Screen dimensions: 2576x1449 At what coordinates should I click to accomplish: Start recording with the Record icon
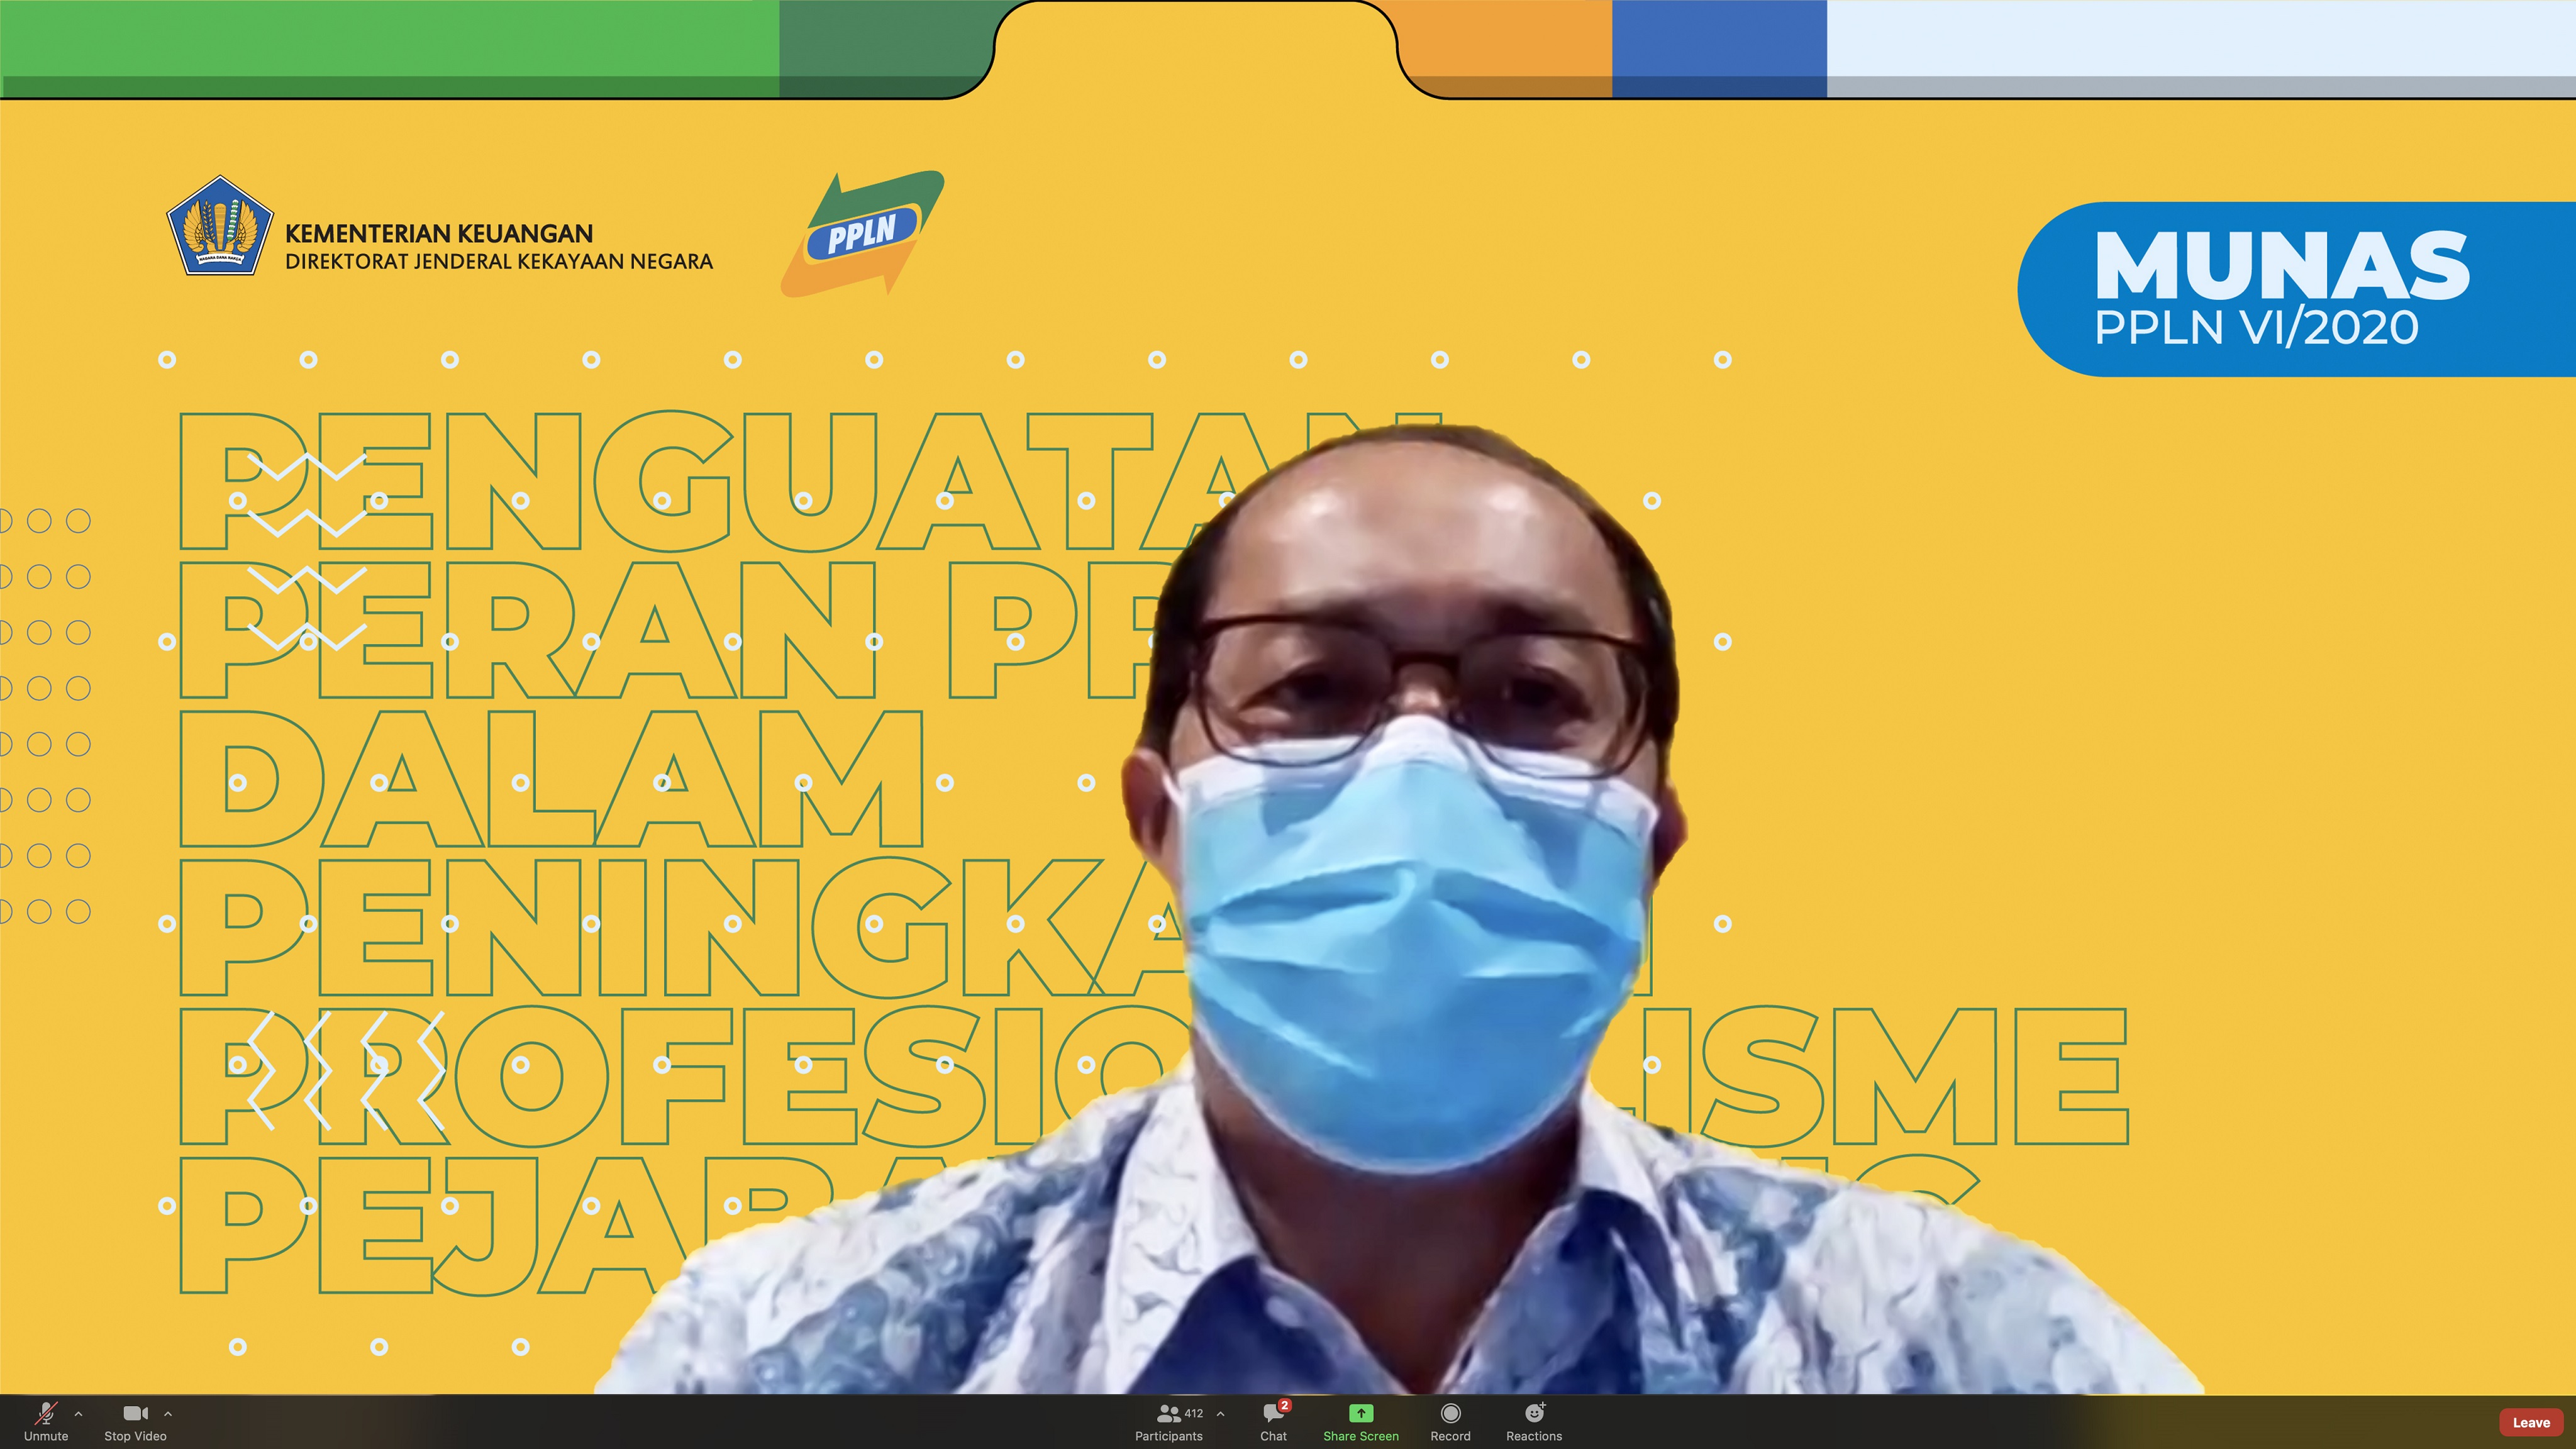pos(1450,1413)
